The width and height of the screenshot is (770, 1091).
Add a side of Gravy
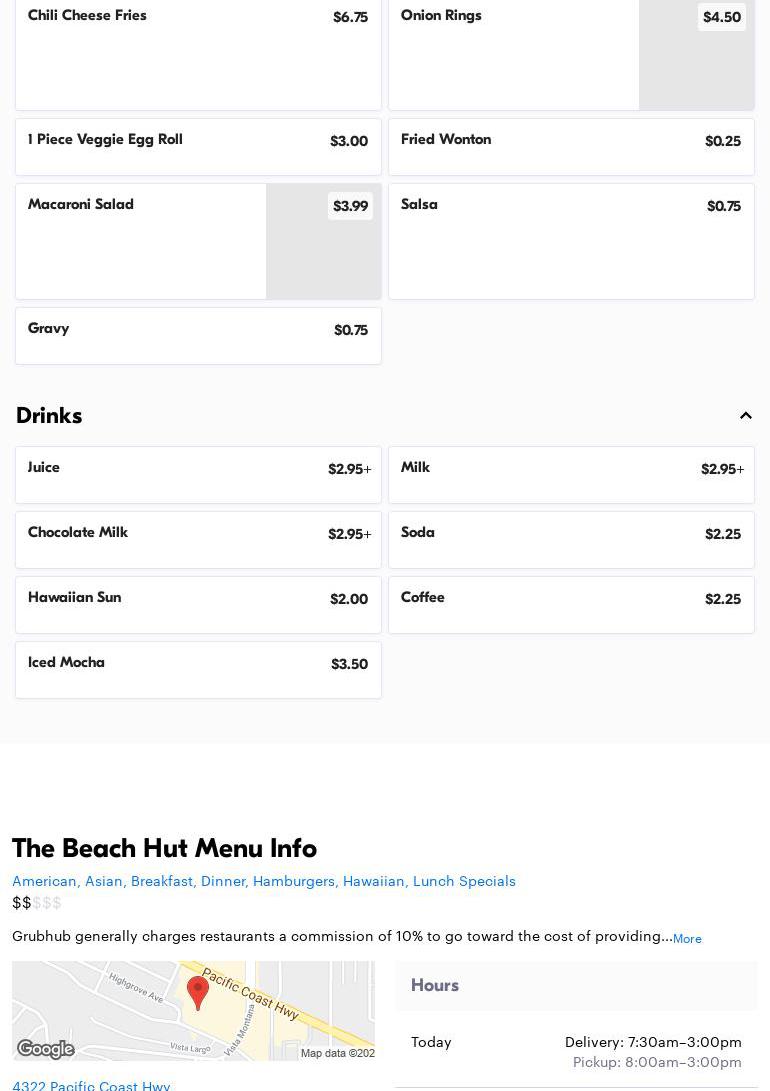198,336
